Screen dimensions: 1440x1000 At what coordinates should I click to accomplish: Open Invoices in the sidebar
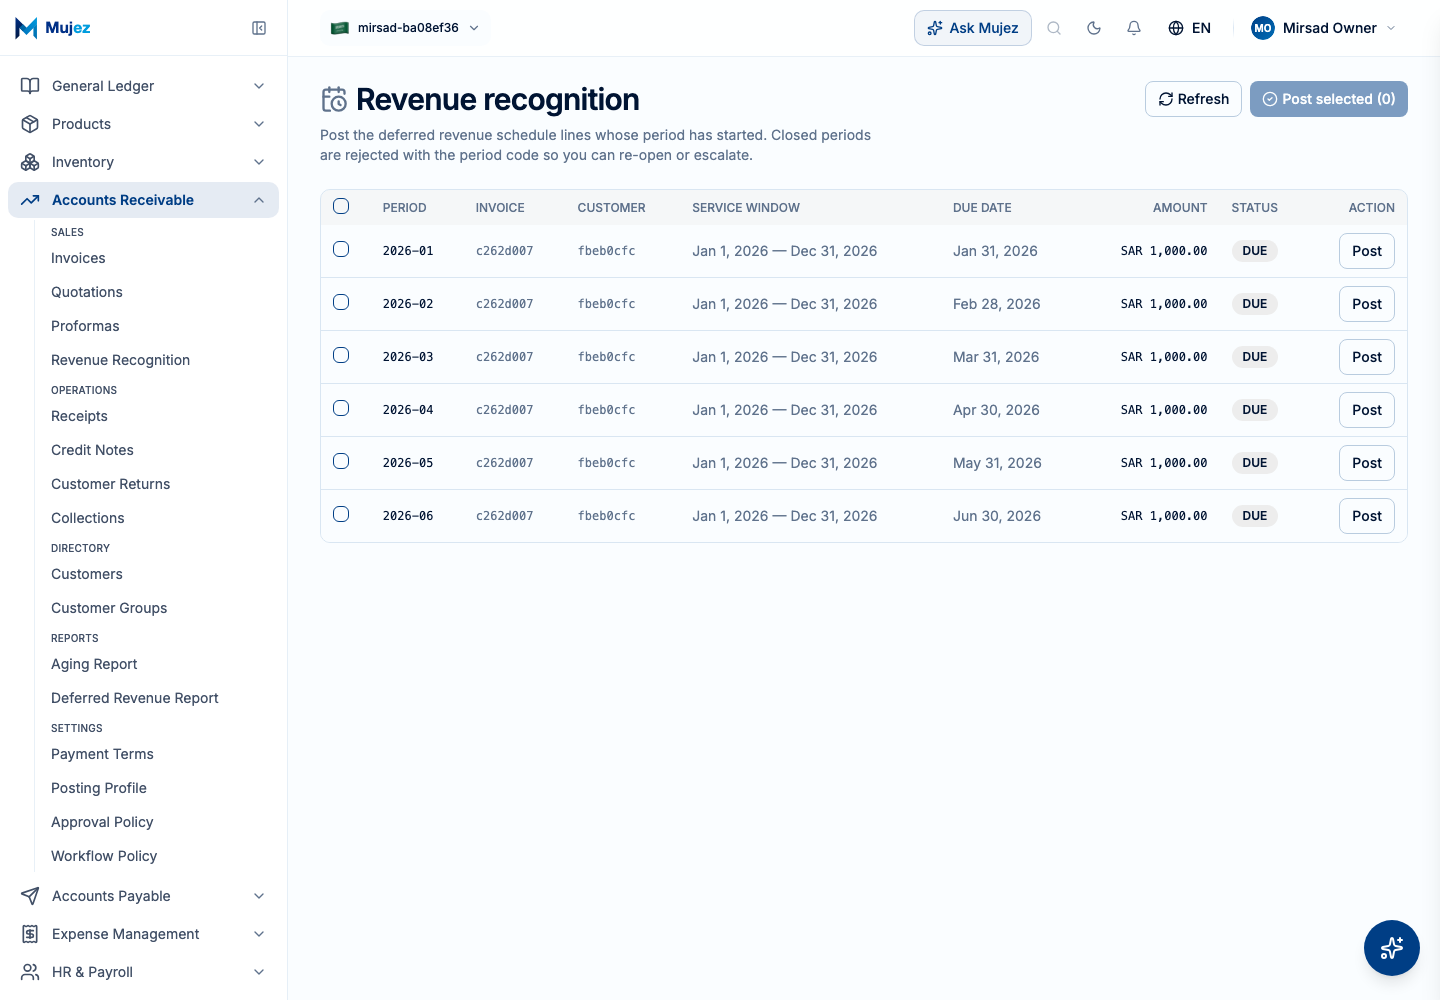coord(78,258)
